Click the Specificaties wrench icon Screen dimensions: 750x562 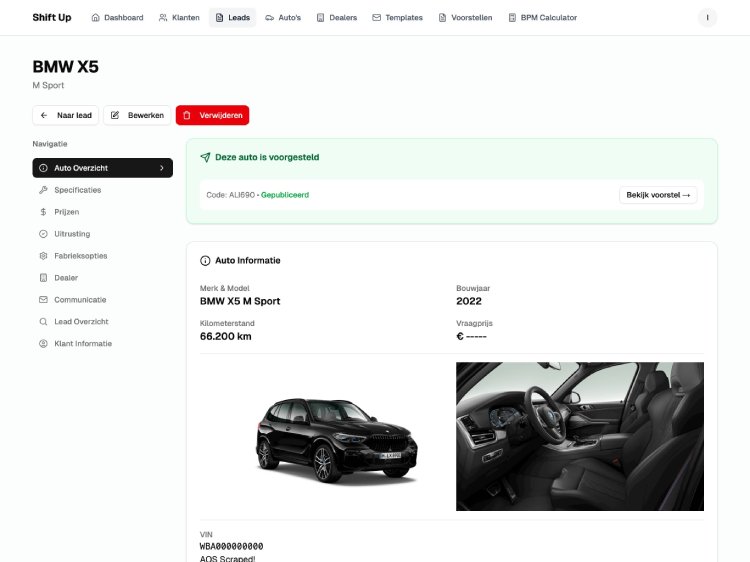(43, 190)
